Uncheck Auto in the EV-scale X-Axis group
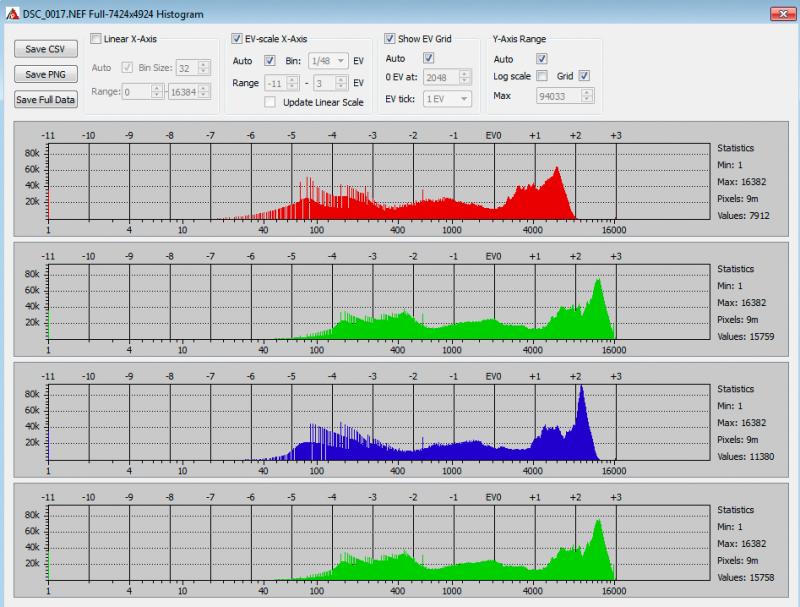 tap(270, 61)
